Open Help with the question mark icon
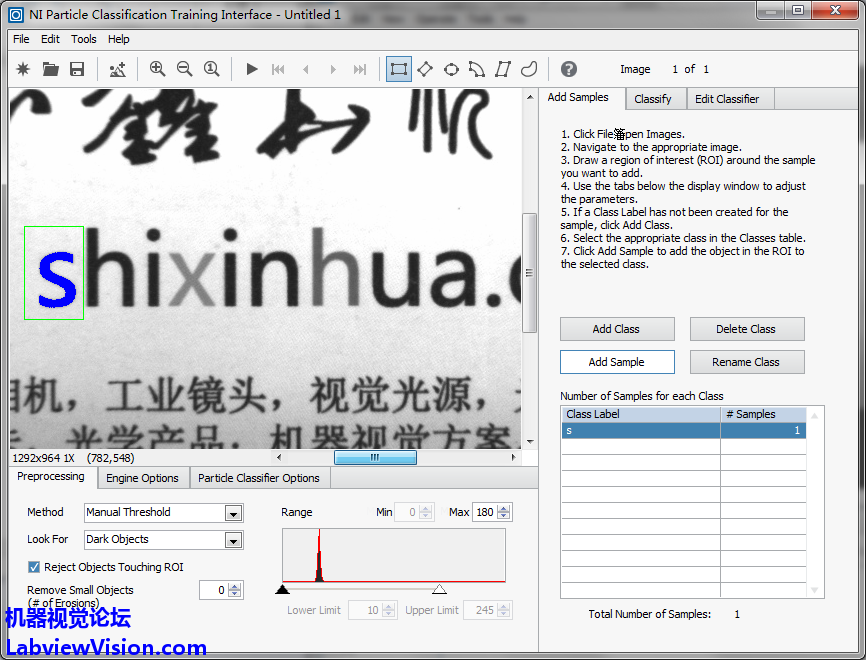 click(x=568, y=69)
